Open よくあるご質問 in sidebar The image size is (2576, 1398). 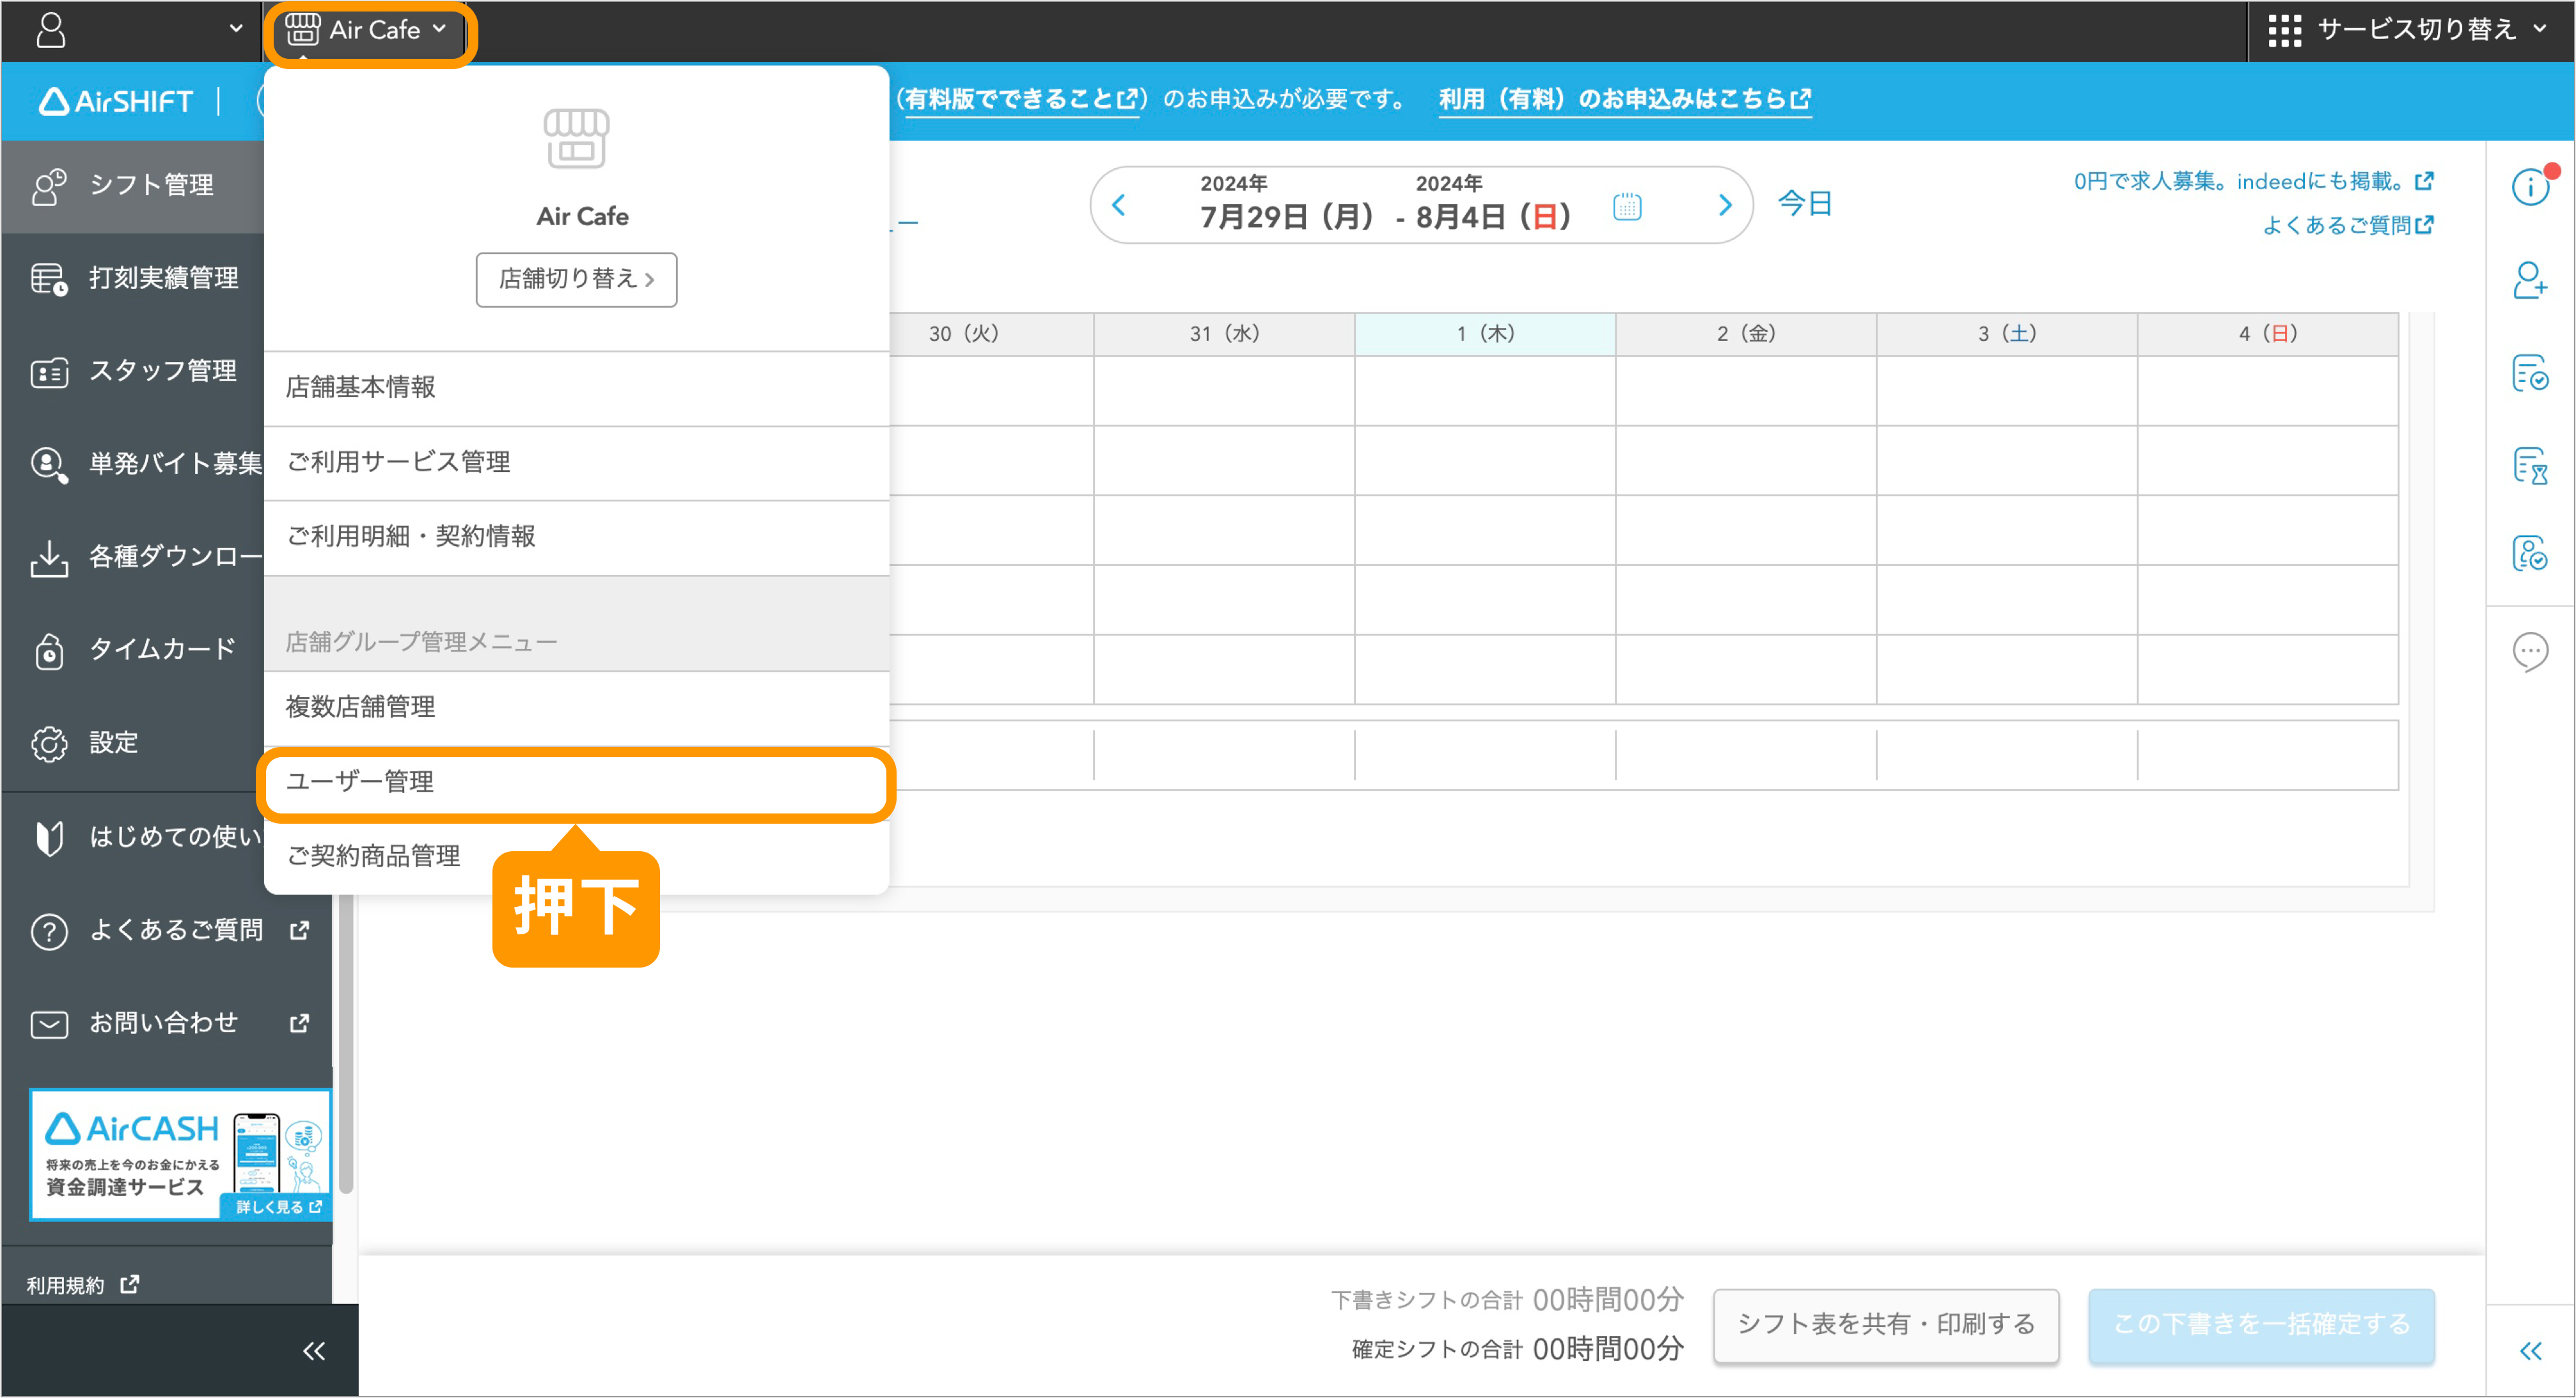coord(167,931)
